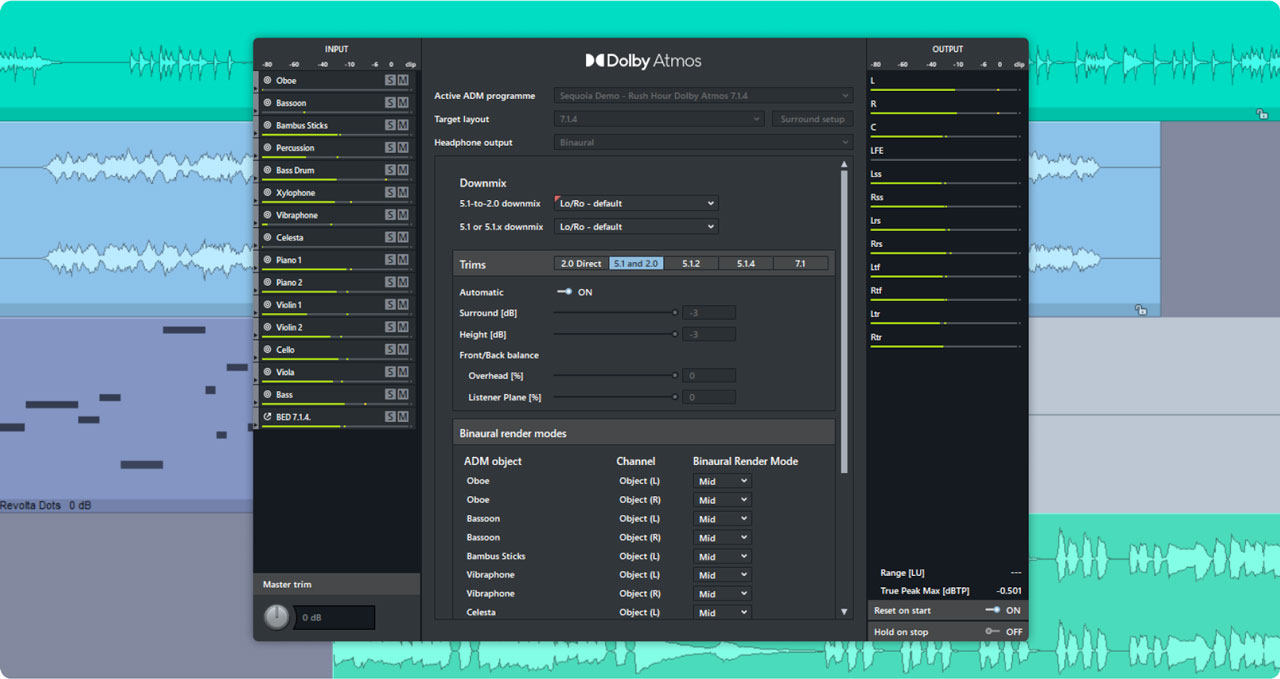Click the object icon beside Xylophone
Image resolution: width=1280 pixels, height=679 pixels.
pos(267,192)
